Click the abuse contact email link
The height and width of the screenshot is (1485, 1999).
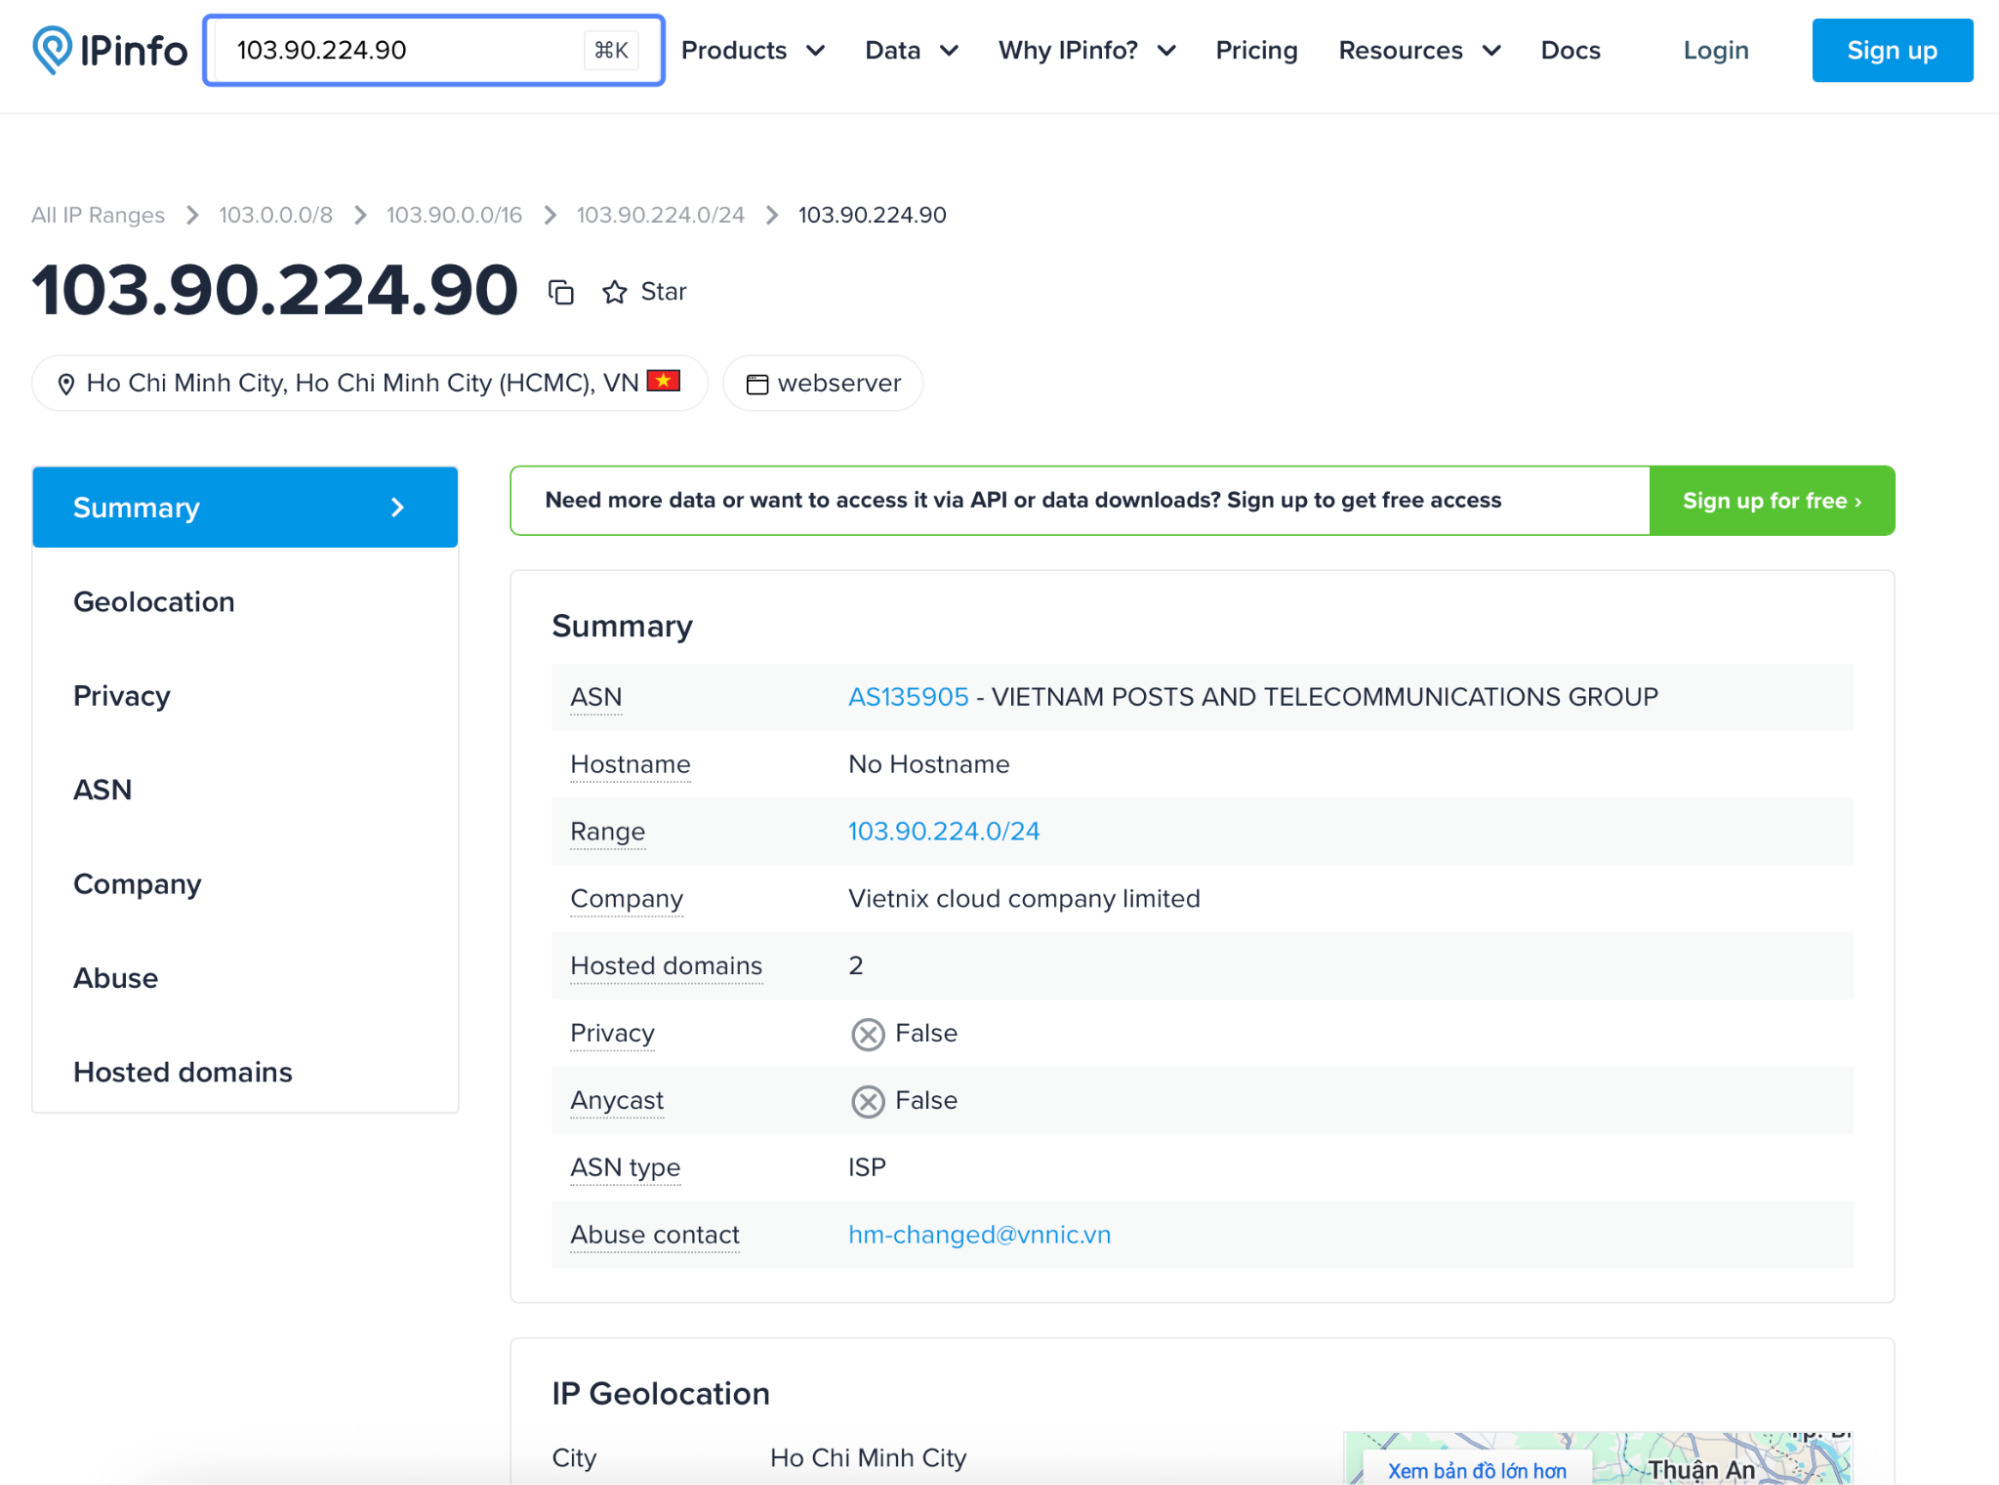pyautogui.click(x=979, y=1235)
